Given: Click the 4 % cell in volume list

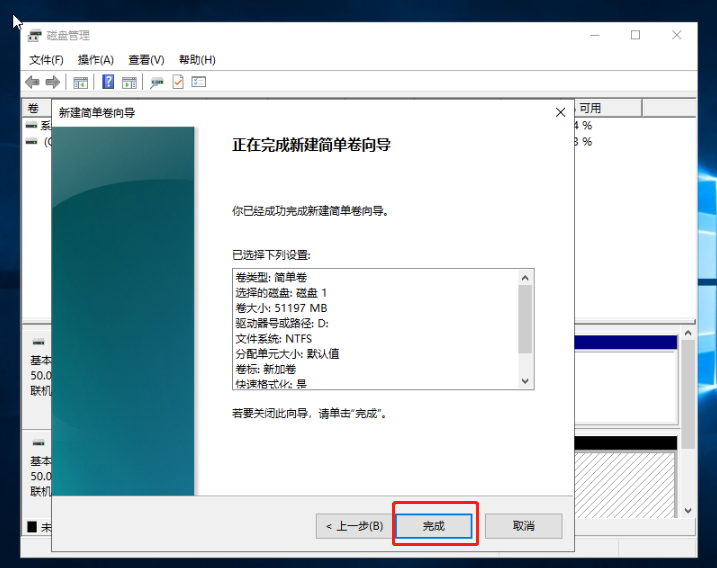Looking at the screenshot, I should (583, 125).
